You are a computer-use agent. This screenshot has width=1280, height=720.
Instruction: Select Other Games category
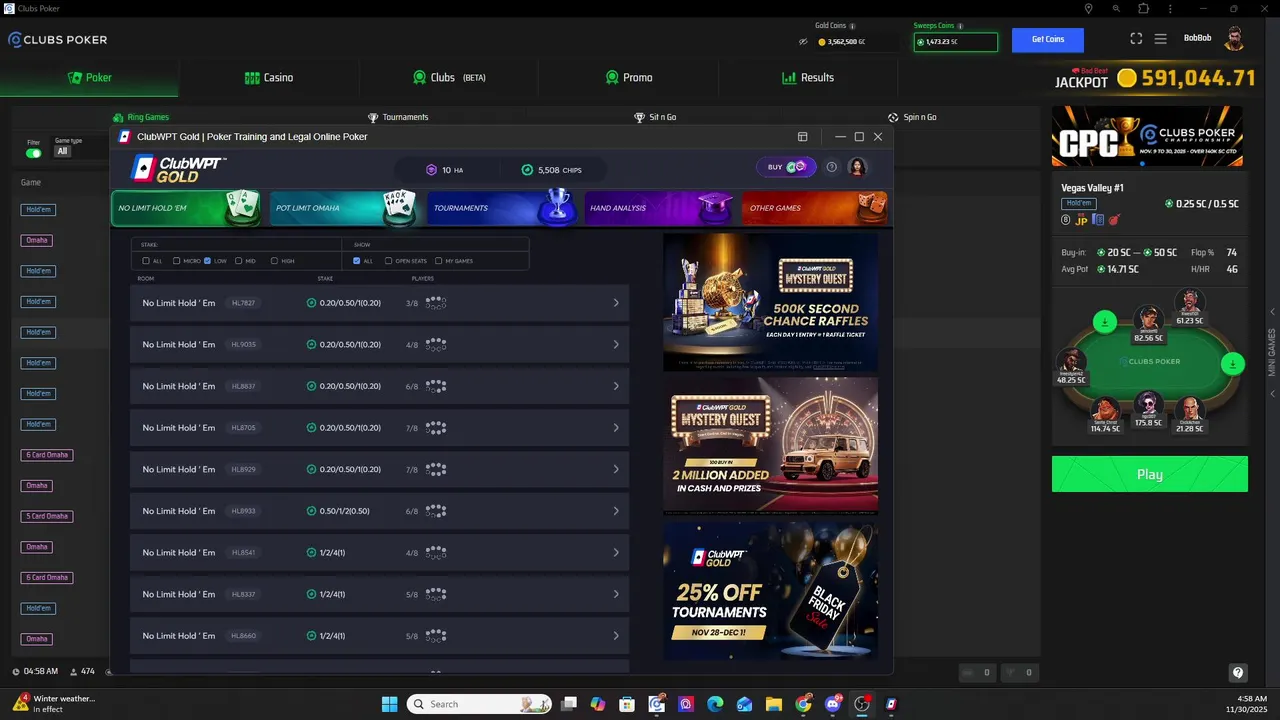pos(816,208)
